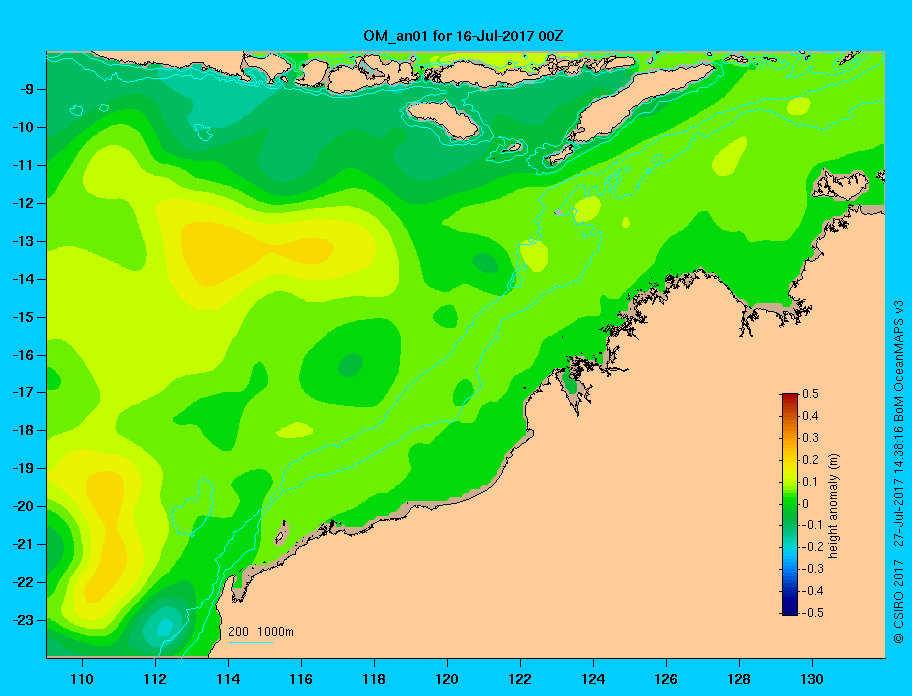The image size is (912, 696).
Task: Click longitude label 110 on the x-axis
Action: click(82, 679)
